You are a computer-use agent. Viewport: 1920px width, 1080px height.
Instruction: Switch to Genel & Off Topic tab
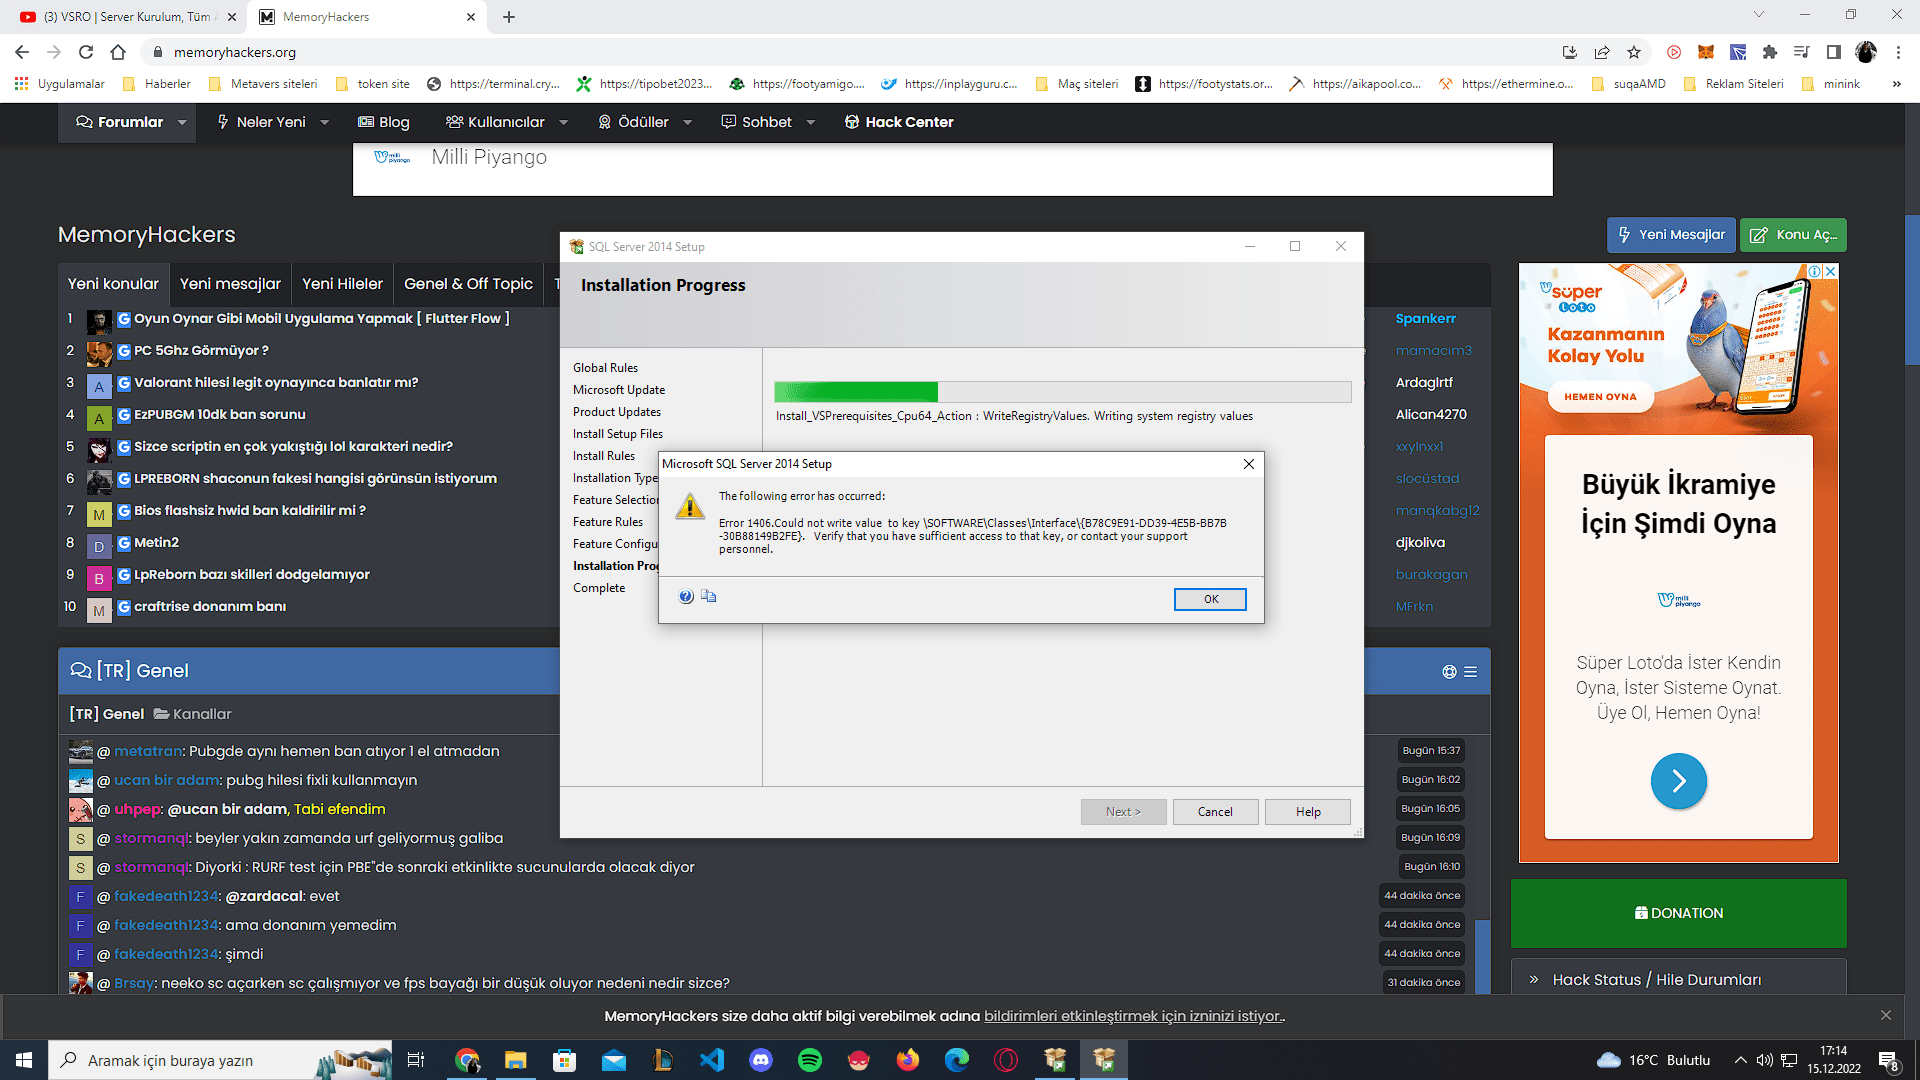tap(468, 284)
